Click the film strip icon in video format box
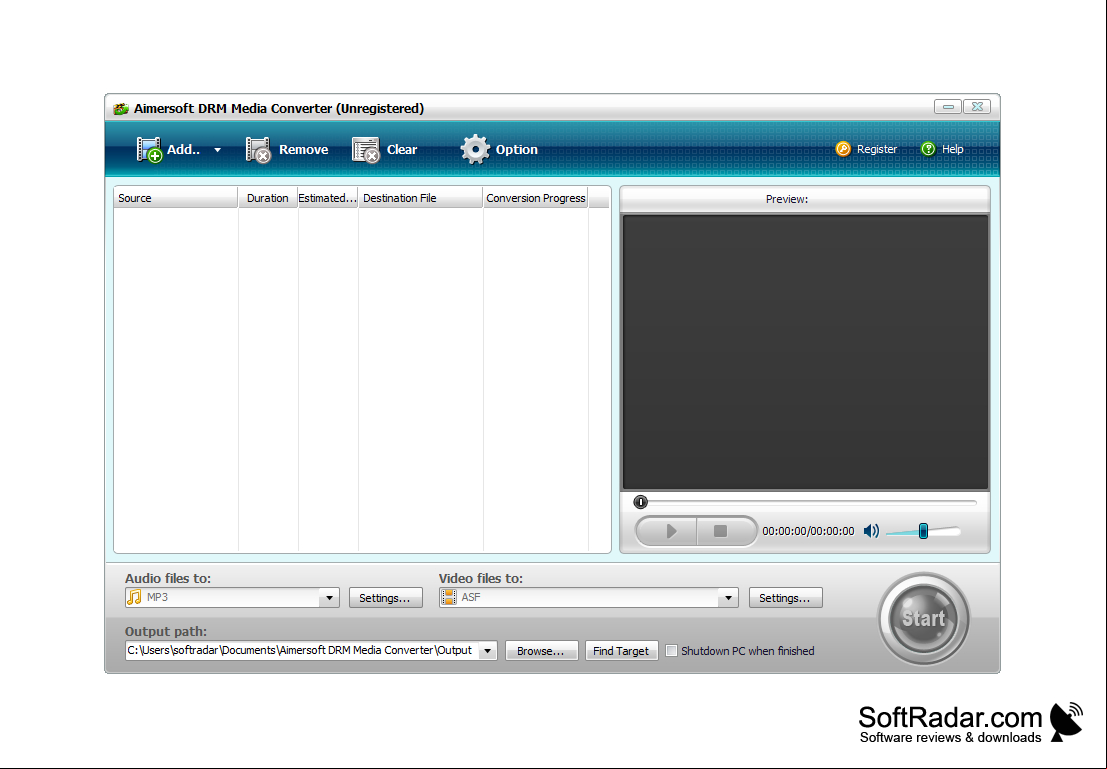1107x769 pixels. 449,597
